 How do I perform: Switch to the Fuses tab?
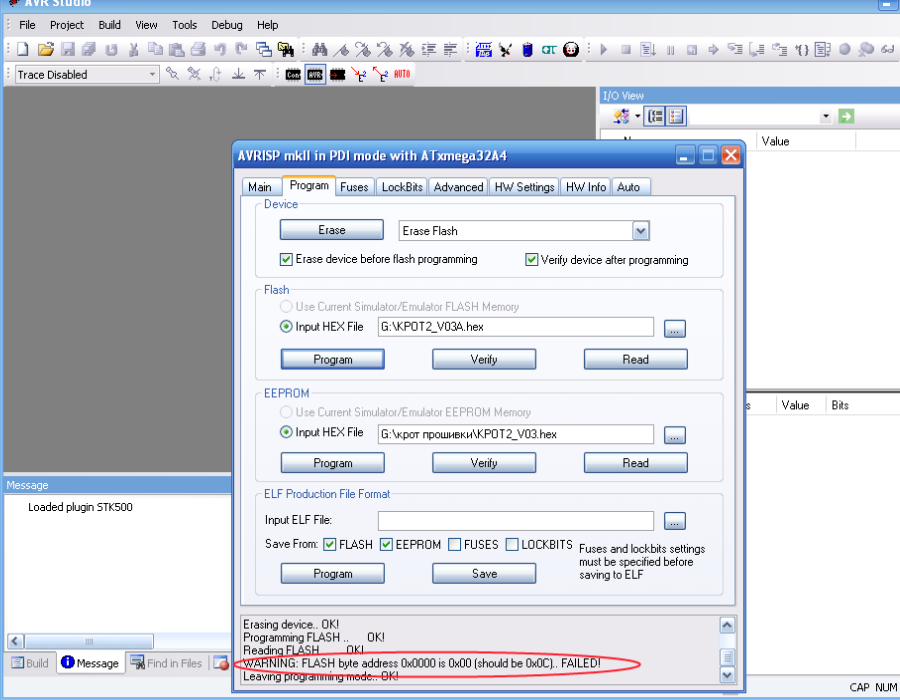click(354, 187)
